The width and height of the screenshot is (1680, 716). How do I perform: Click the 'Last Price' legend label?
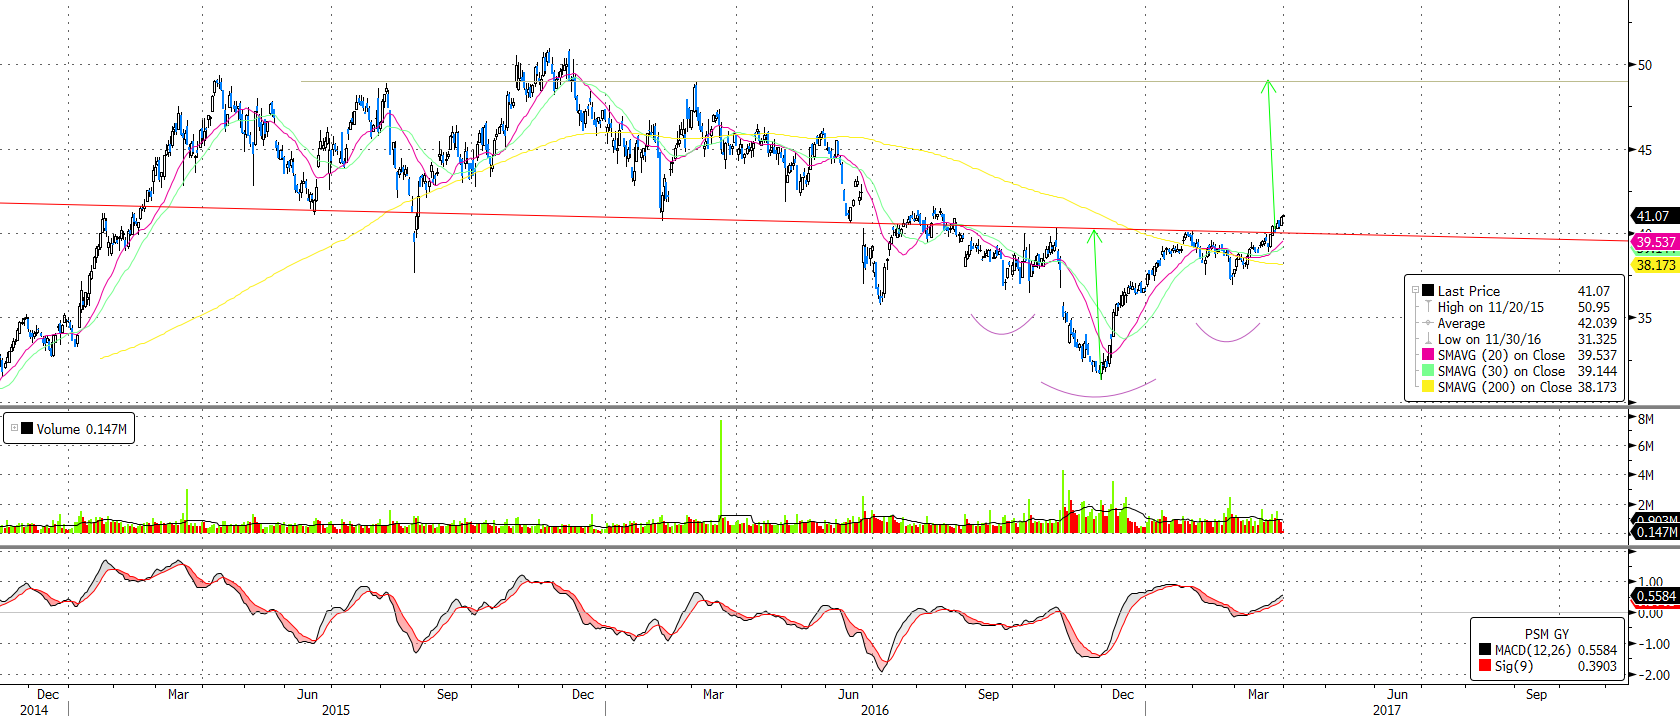[1468, 291]
